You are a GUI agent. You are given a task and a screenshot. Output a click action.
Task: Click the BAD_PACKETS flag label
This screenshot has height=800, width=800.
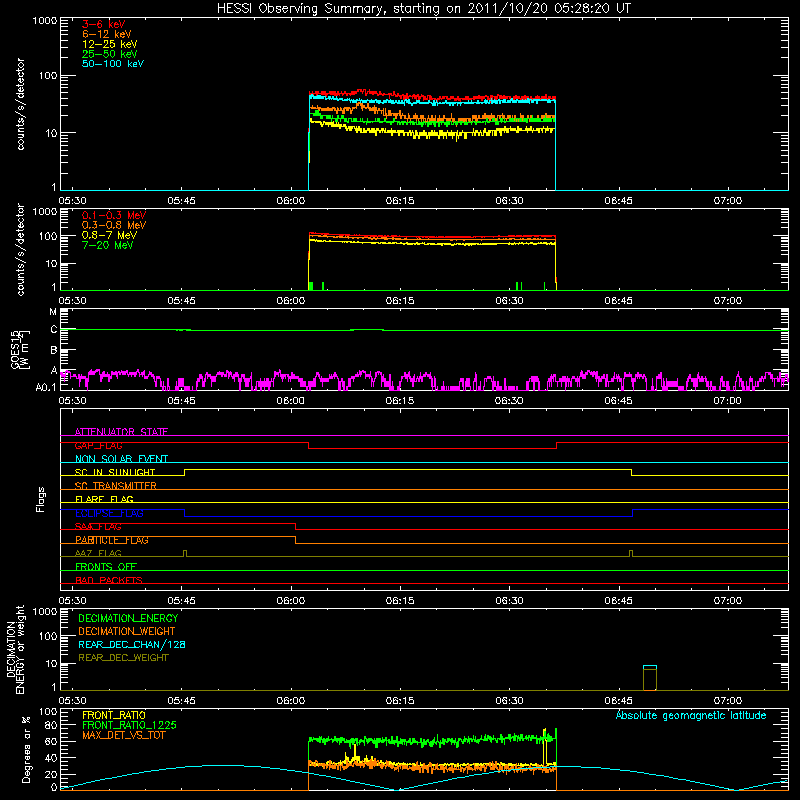(x=109, y=580)
